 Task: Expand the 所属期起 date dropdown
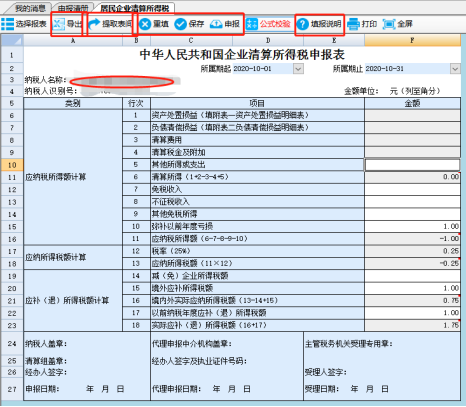298,69
